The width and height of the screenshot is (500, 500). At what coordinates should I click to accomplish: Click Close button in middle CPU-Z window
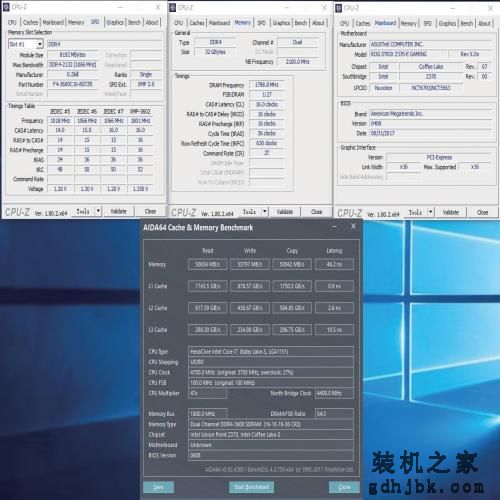(317, 212)
